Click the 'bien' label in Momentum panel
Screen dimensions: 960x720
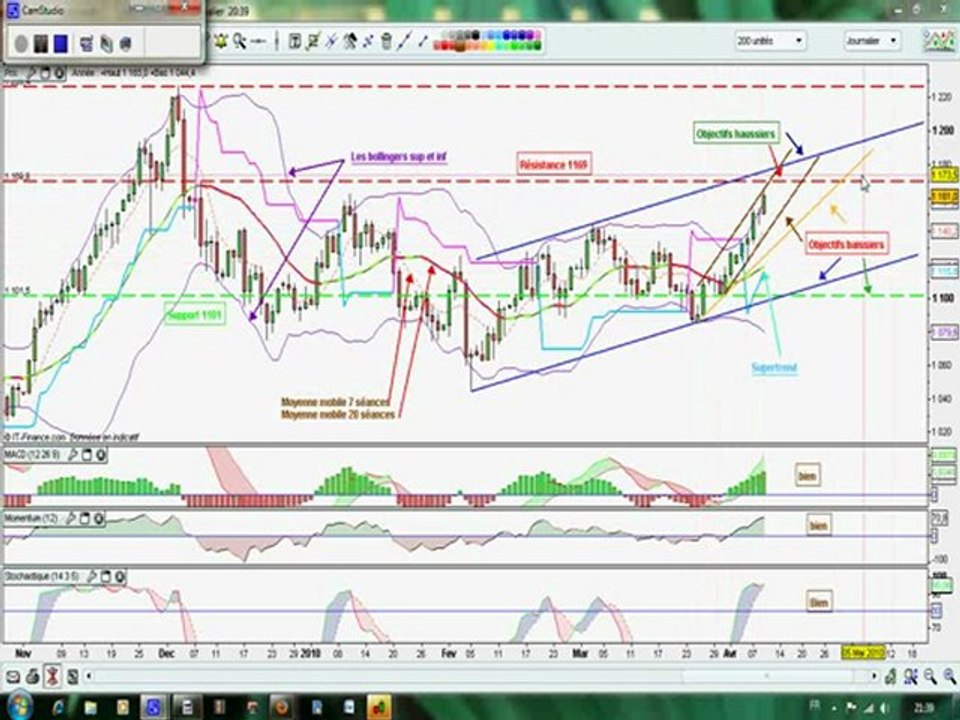coord(818,526)
